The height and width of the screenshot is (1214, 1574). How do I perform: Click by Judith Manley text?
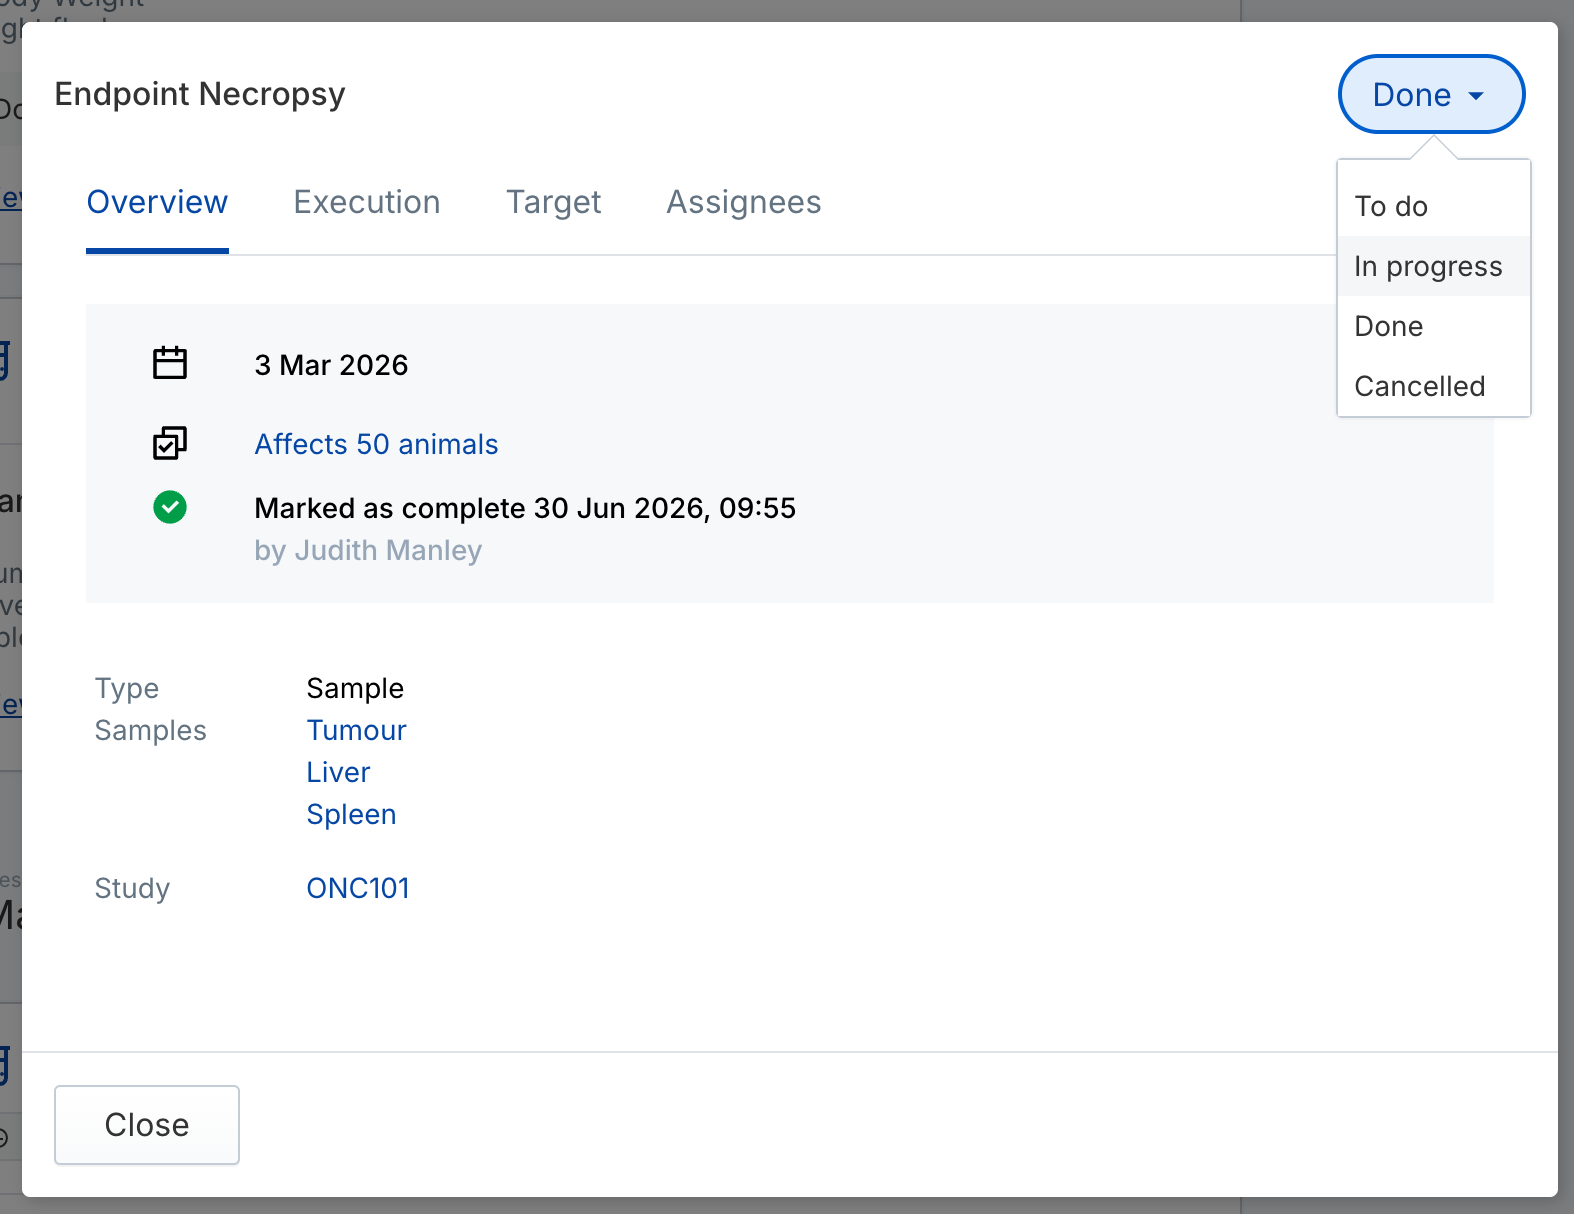[x=368, y=550]
